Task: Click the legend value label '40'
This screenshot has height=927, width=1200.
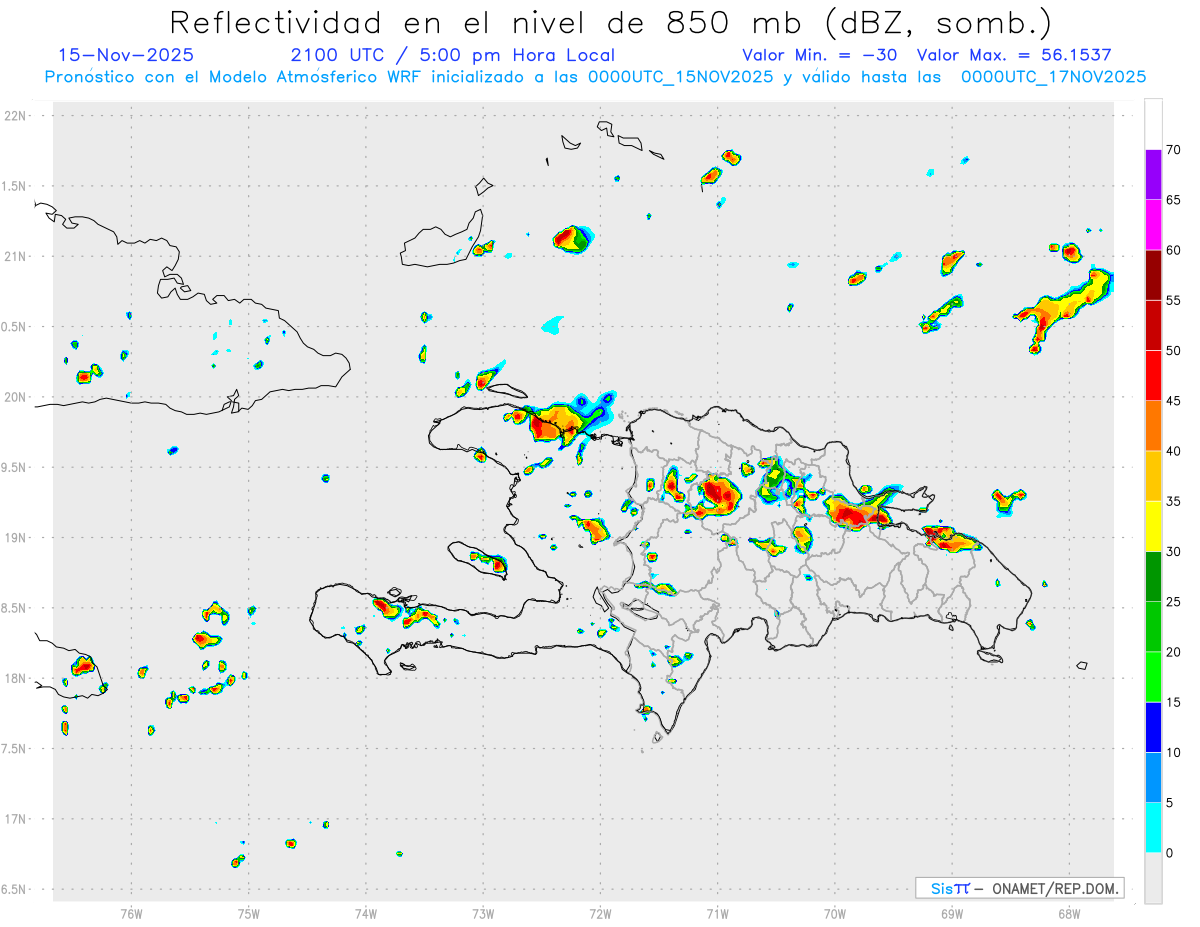Action: pos(1173,451)
